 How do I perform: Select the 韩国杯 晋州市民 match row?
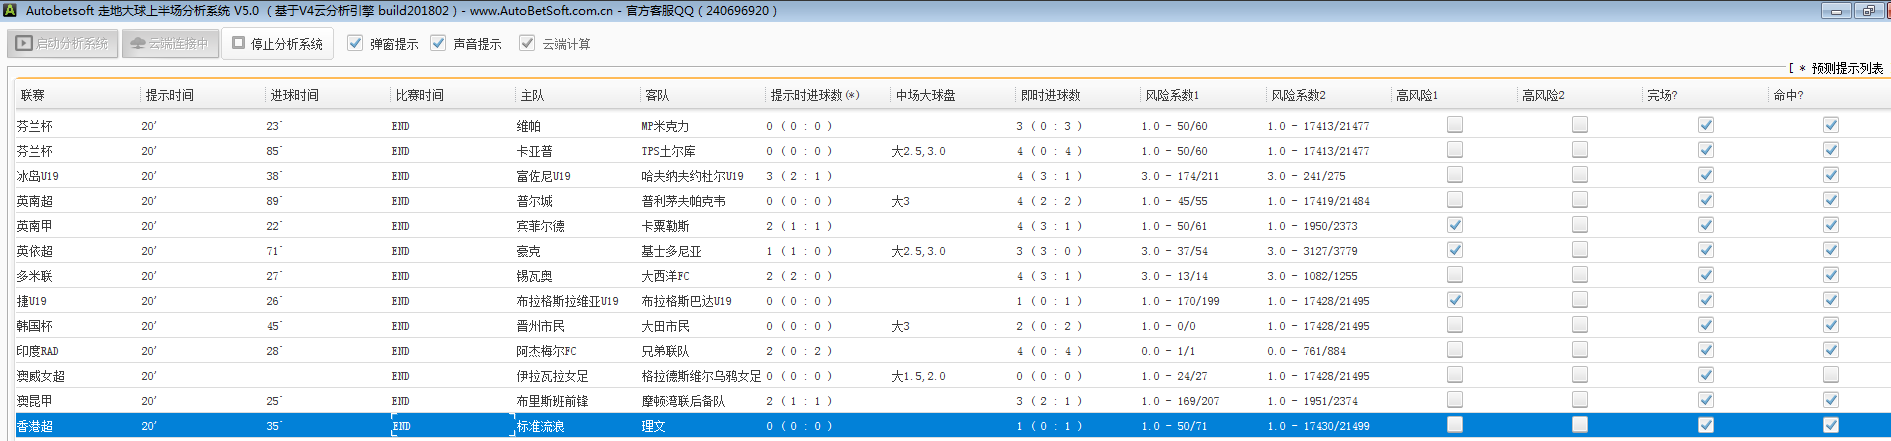pyautogui.click(x=540, y=326)
